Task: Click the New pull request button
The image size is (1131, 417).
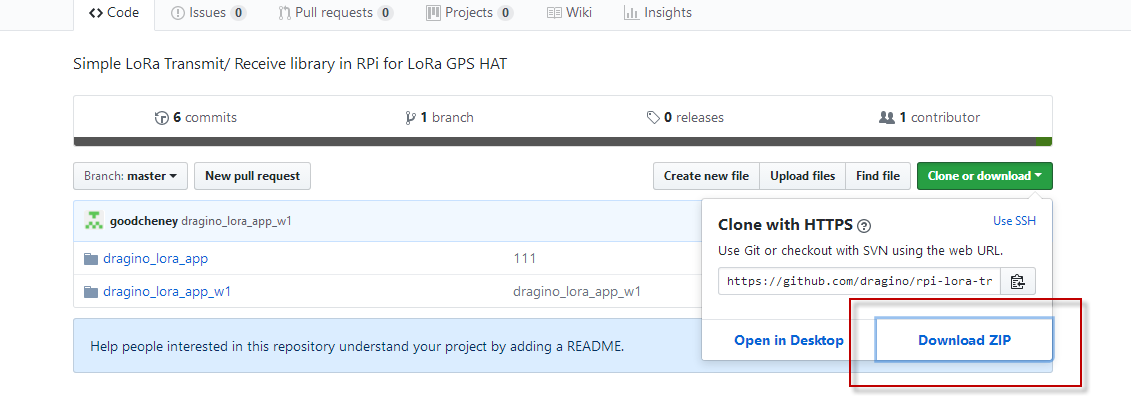Action: (x=252, y=176)
